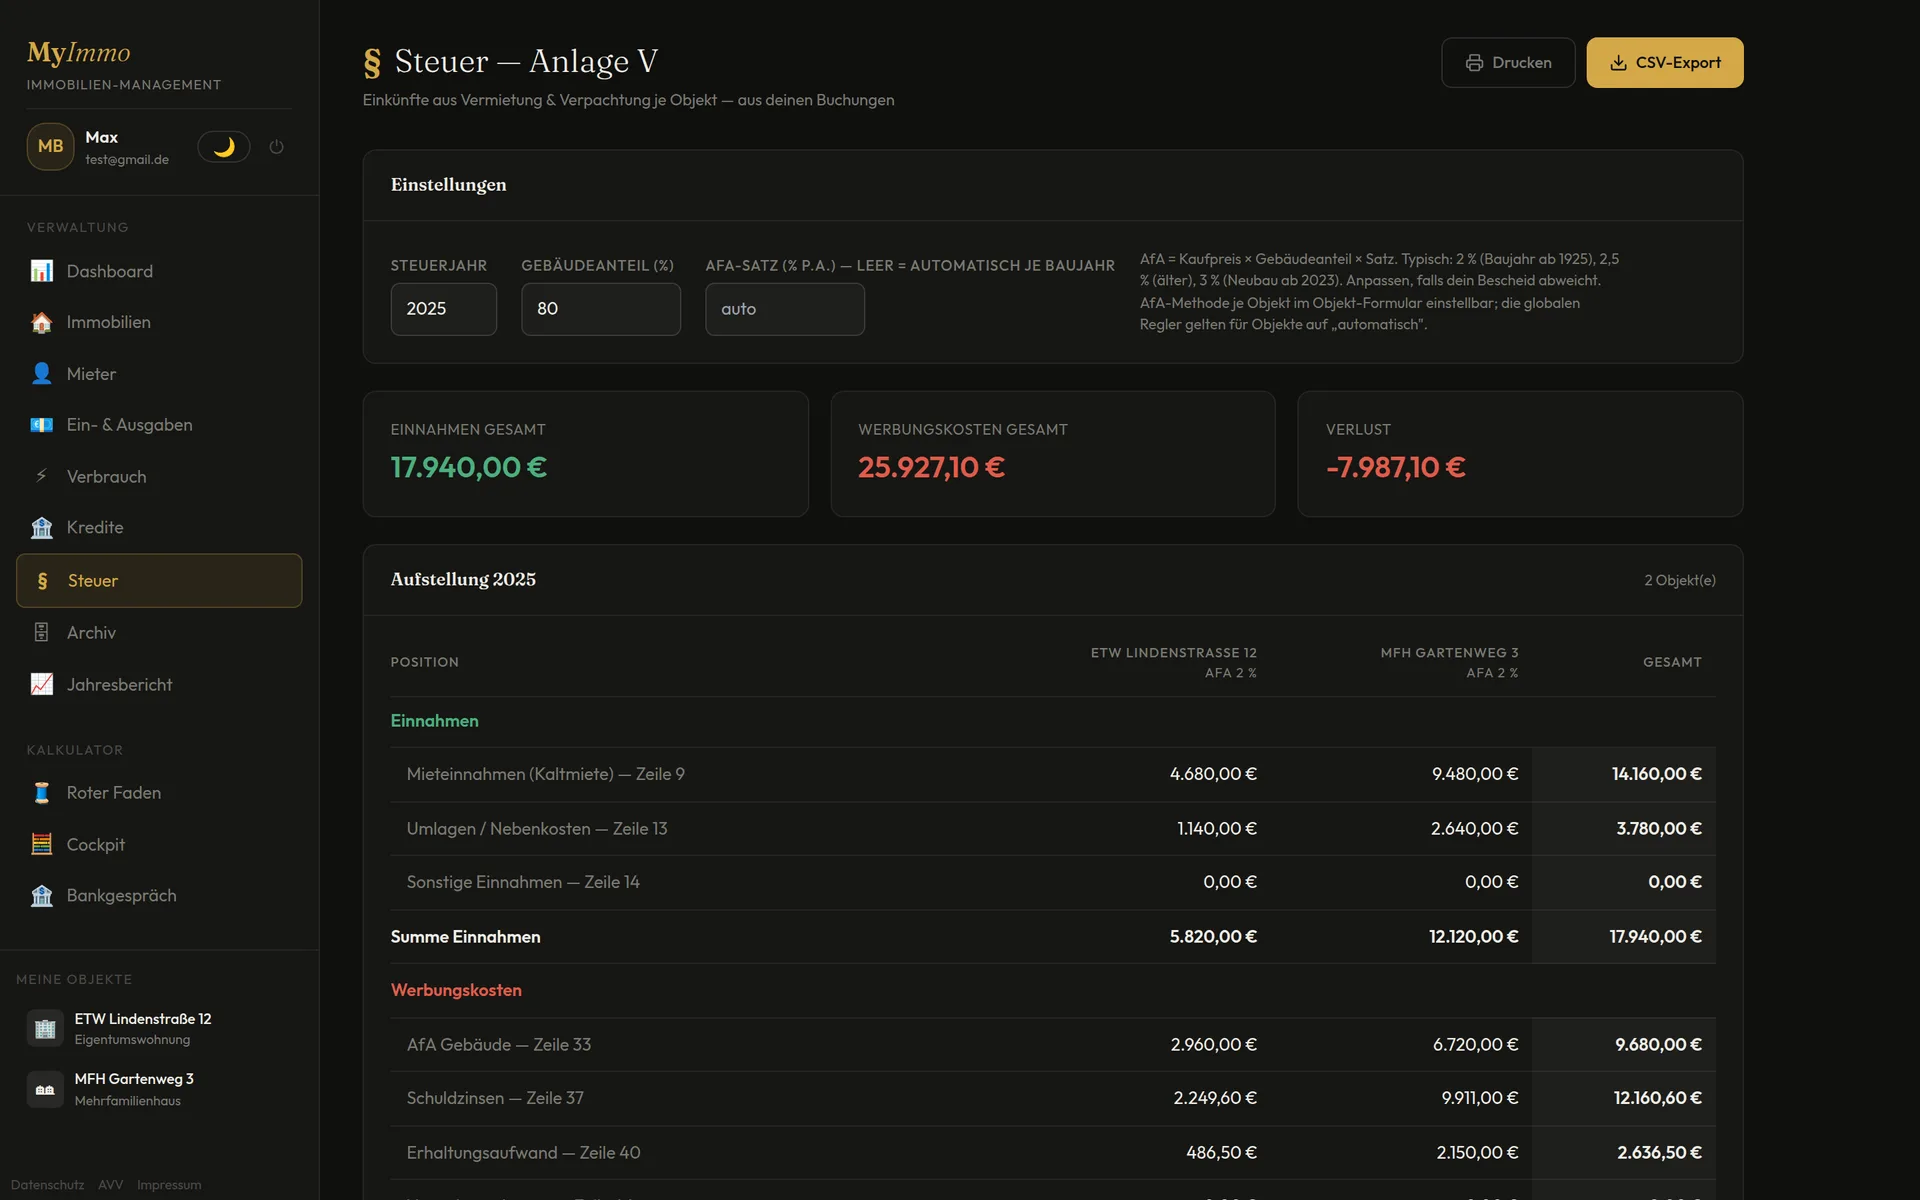
Task: Click the Gebäudeanteil percentage field
Action: coord(601,309)
